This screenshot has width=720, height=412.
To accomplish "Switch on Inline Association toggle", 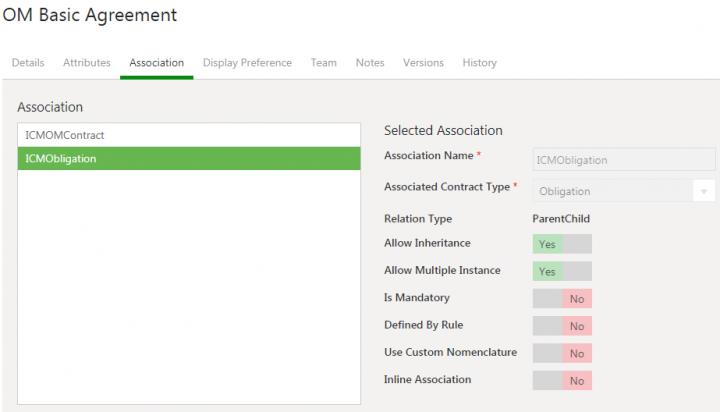I will click(562, 380).
